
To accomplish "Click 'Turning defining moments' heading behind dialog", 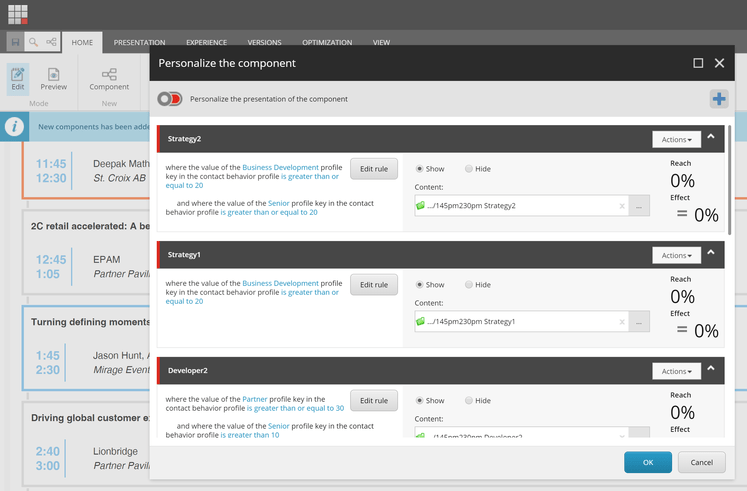I will point(90,322).
